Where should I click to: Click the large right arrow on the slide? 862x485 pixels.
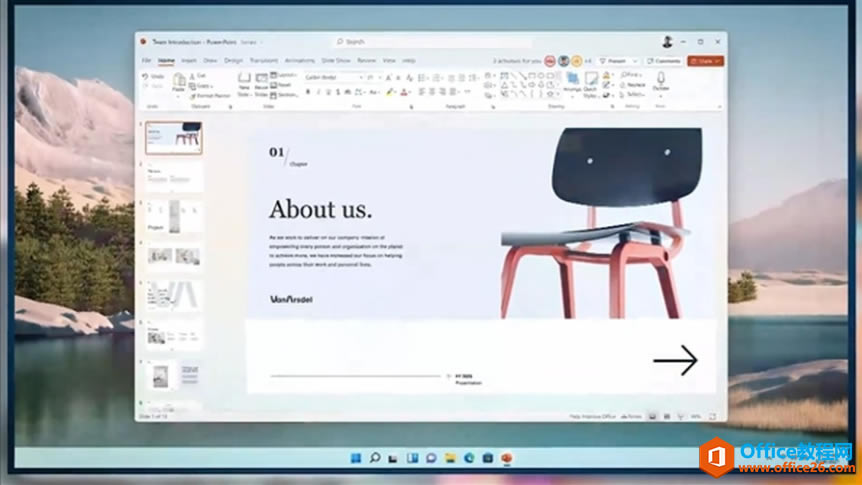tap(675, 361)
